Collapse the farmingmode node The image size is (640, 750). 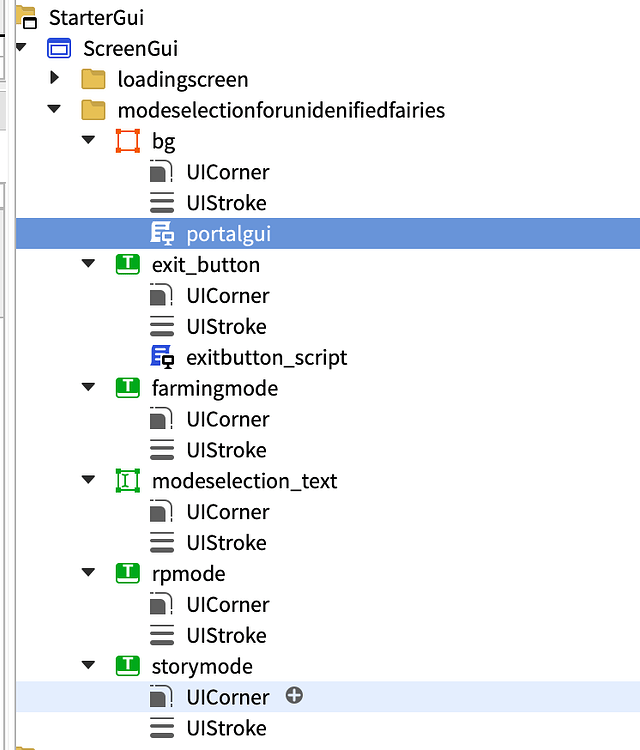click(x=88, y=386)
